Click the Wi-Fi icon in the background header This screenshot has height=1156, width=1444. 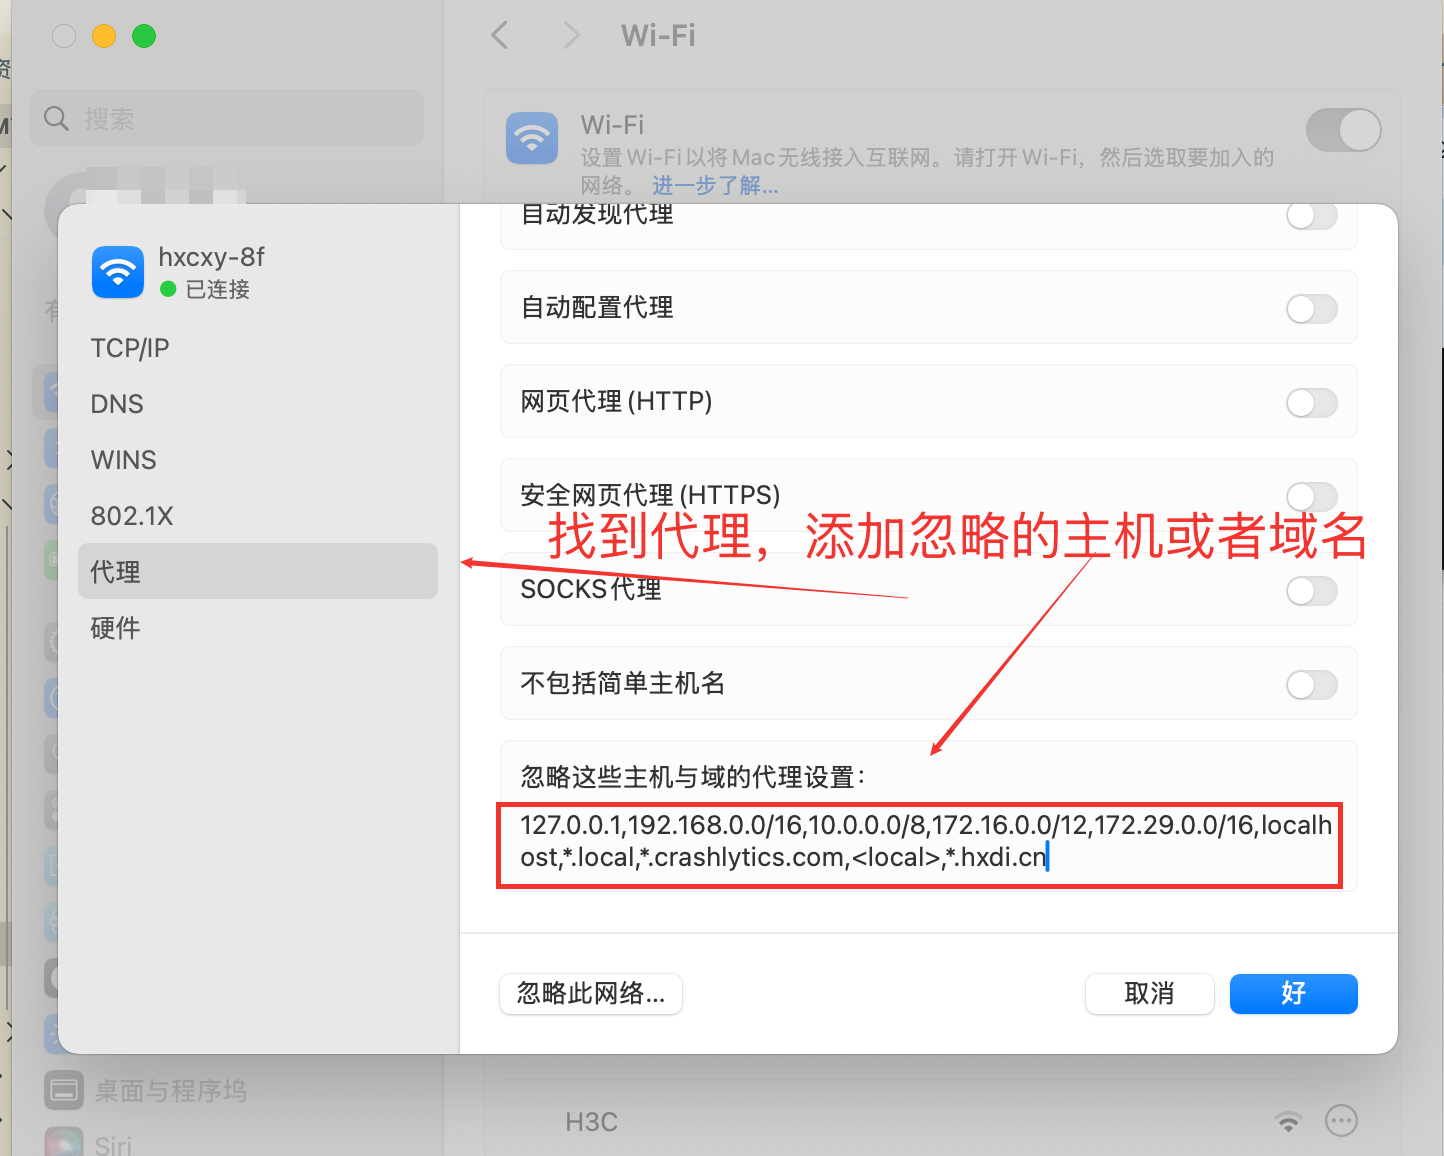[532, 138]
